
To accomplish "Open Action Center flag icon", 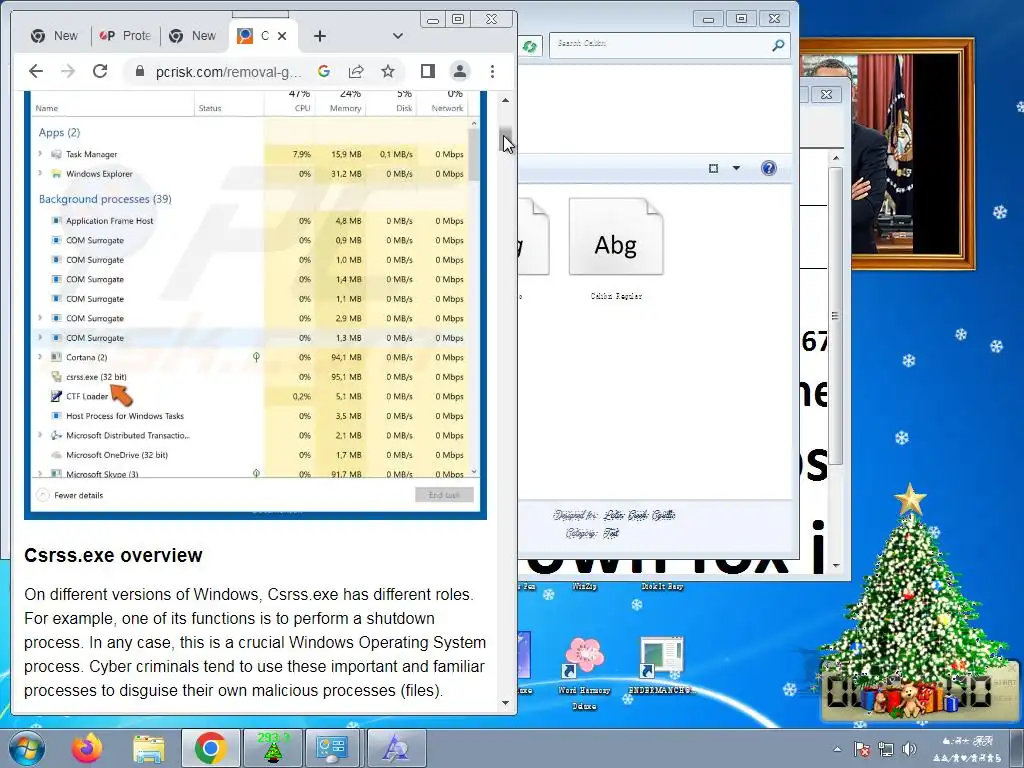I will (x=862, y=749).
